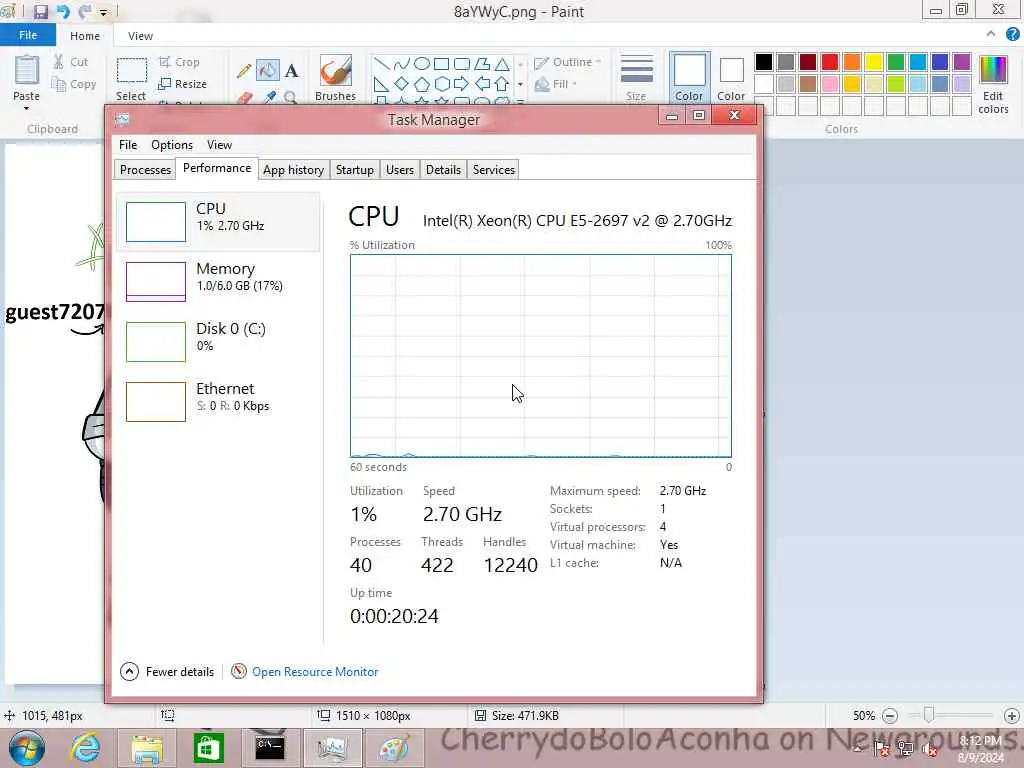Image resolution: width=1024 pixels, height=768 pixels.
Task: Open Edit colors in Paint
Action: pyautogui.click(x=993, y=85)
